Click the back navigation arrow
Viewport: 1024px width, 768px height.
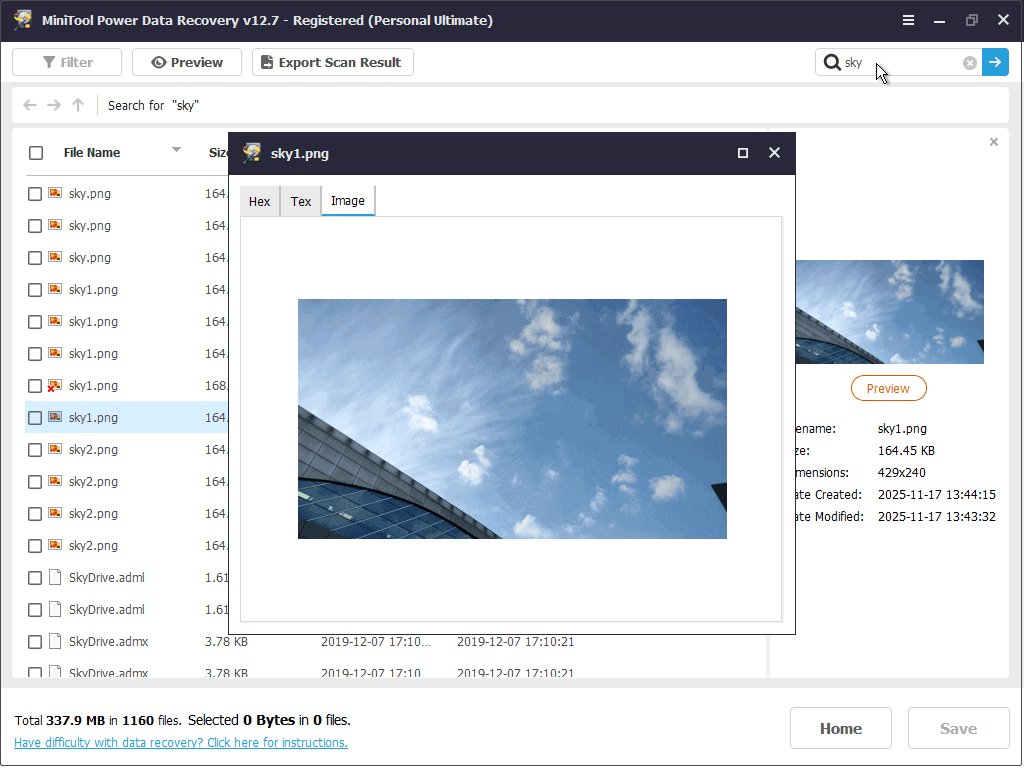pos(30,105)
